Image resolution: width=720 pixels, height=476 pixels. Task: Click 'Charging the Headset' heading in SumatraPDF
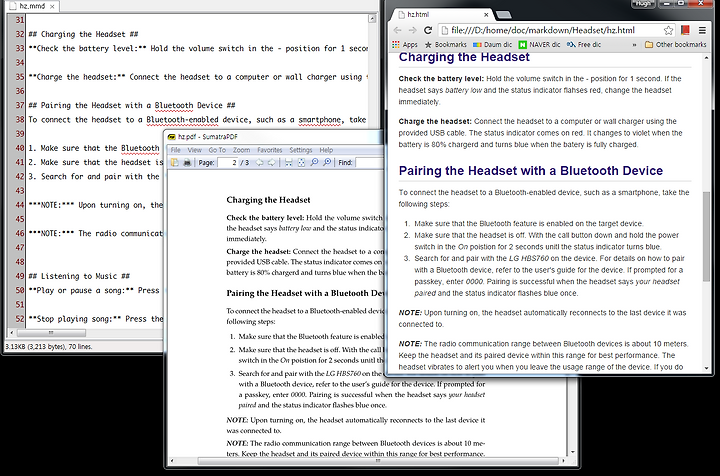(268, 200)
